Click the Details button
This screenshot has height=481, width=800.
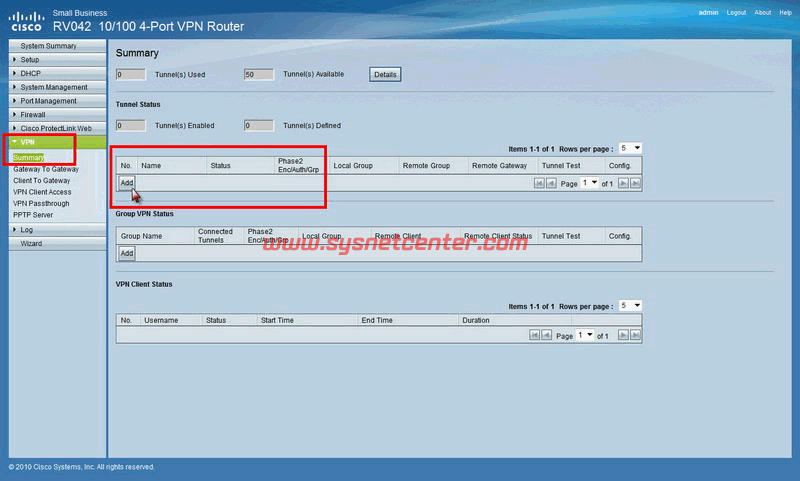tap(385, 74)
